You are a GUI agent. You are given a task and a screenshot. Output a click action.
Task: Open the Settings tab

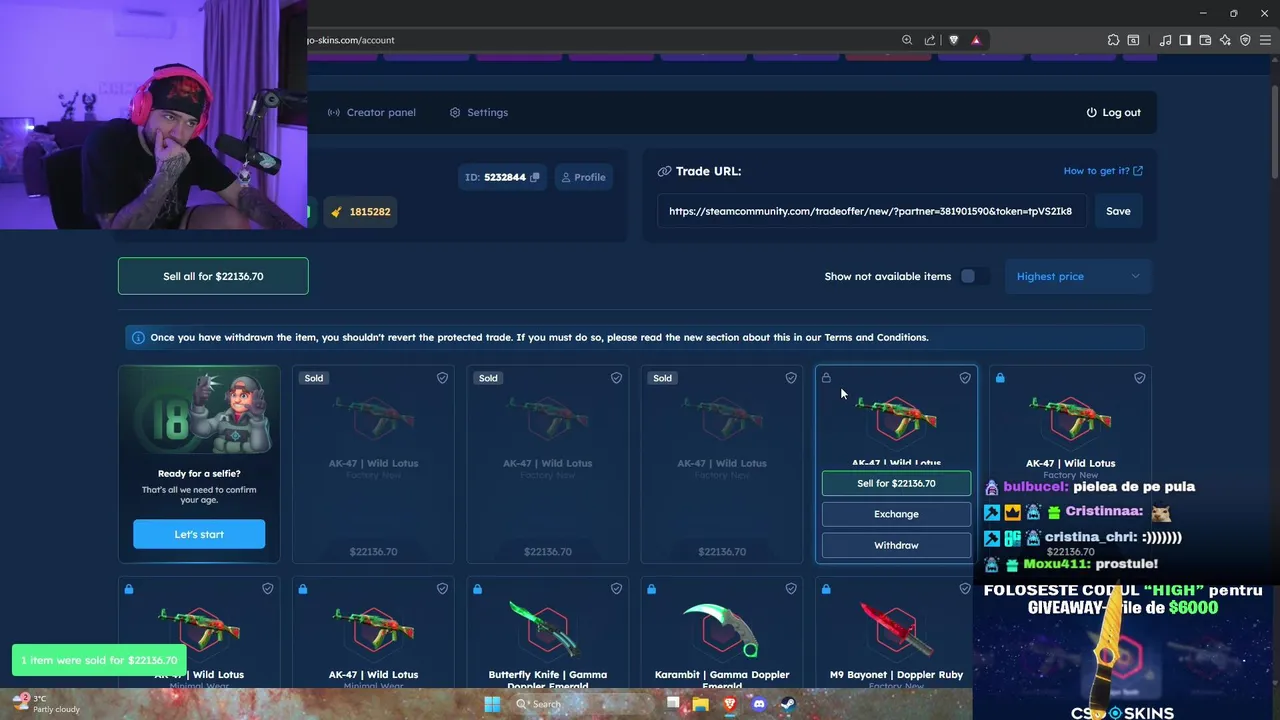[478, 112]
